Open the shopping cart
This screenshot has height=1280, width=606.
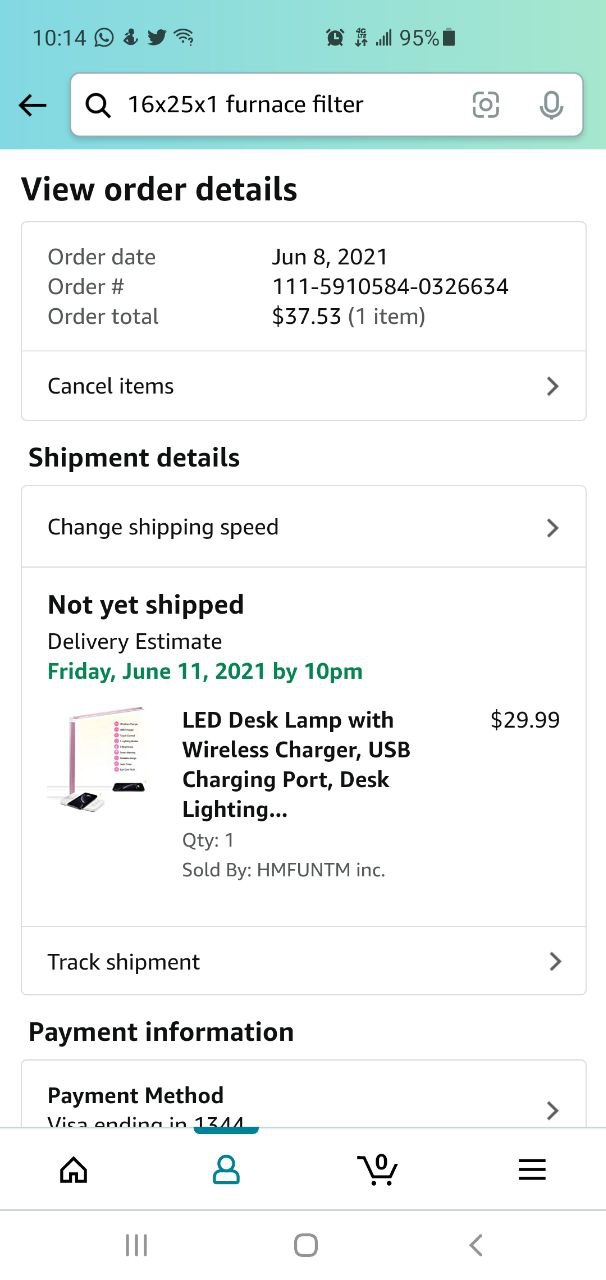(x=378, y=1170)
